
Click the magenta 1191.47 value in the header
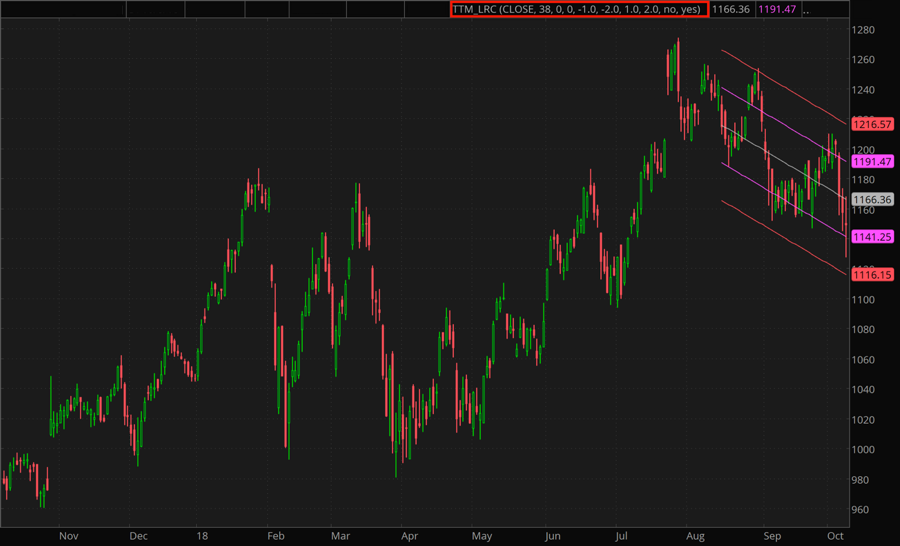777,9
